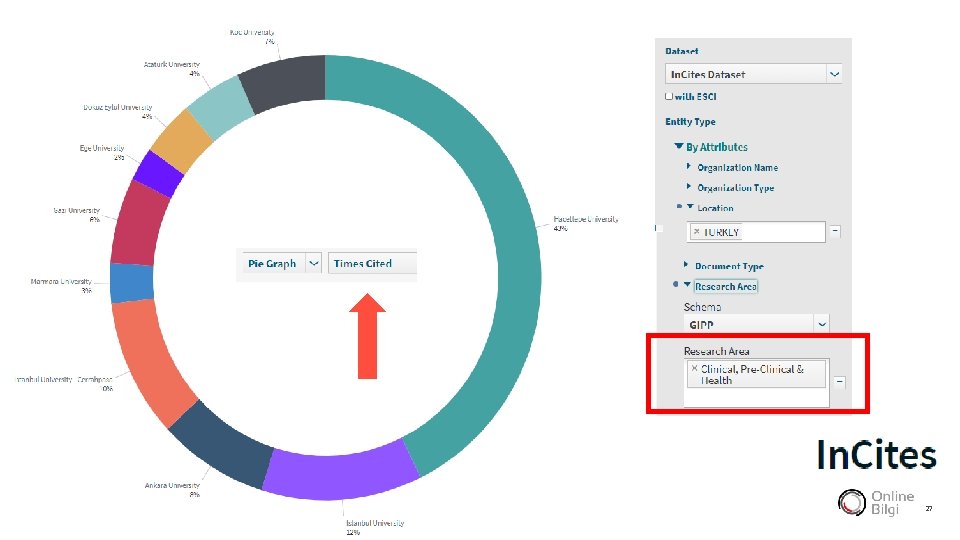Click the Online Bilgi logo

pyautogui.click(x=876, y=502)
